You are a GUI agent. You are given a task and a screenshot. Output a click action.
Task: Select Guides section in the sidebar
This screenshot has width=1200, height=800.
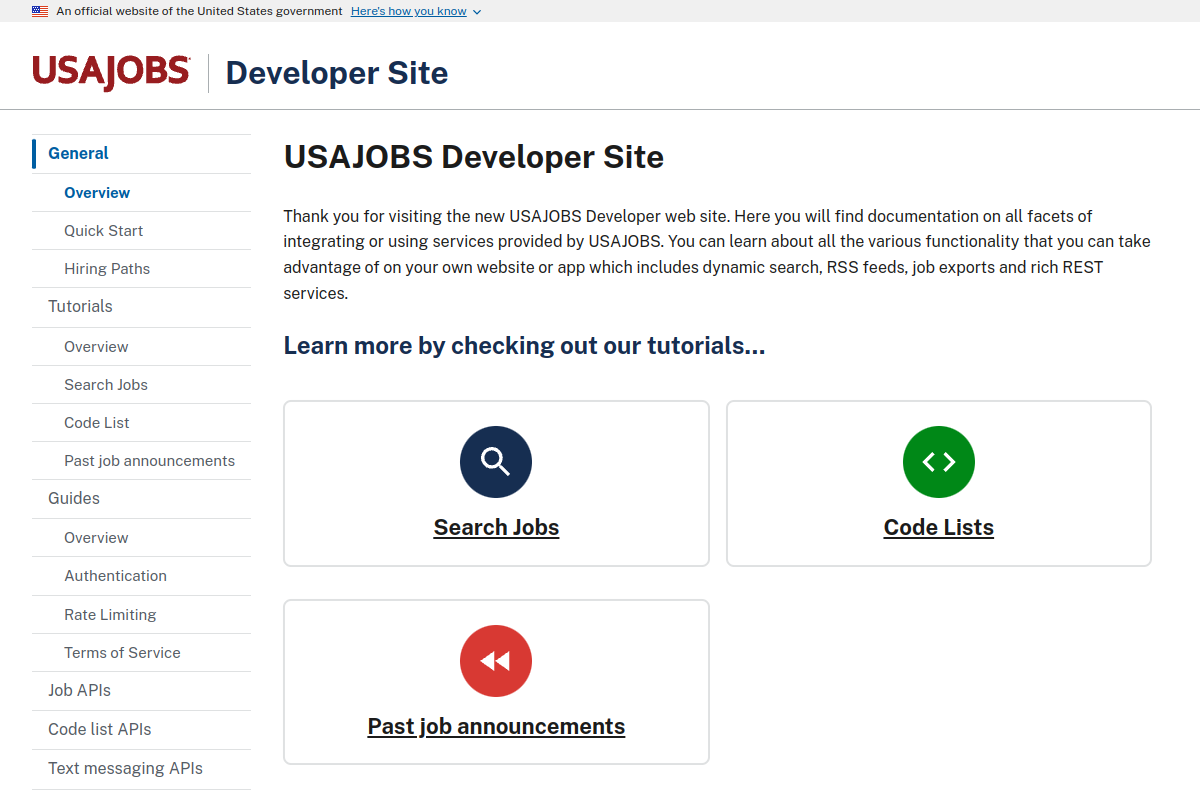click(141, 498)
